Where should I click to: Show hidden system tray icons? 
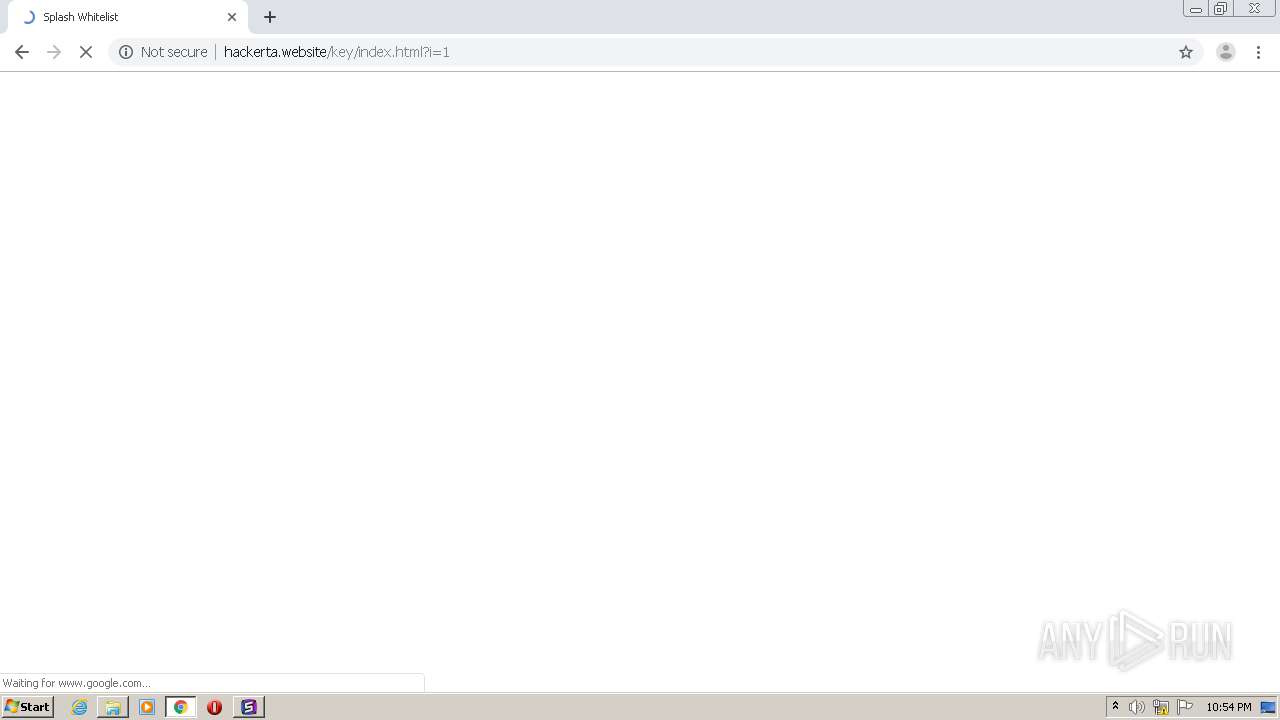(1116, 707)
